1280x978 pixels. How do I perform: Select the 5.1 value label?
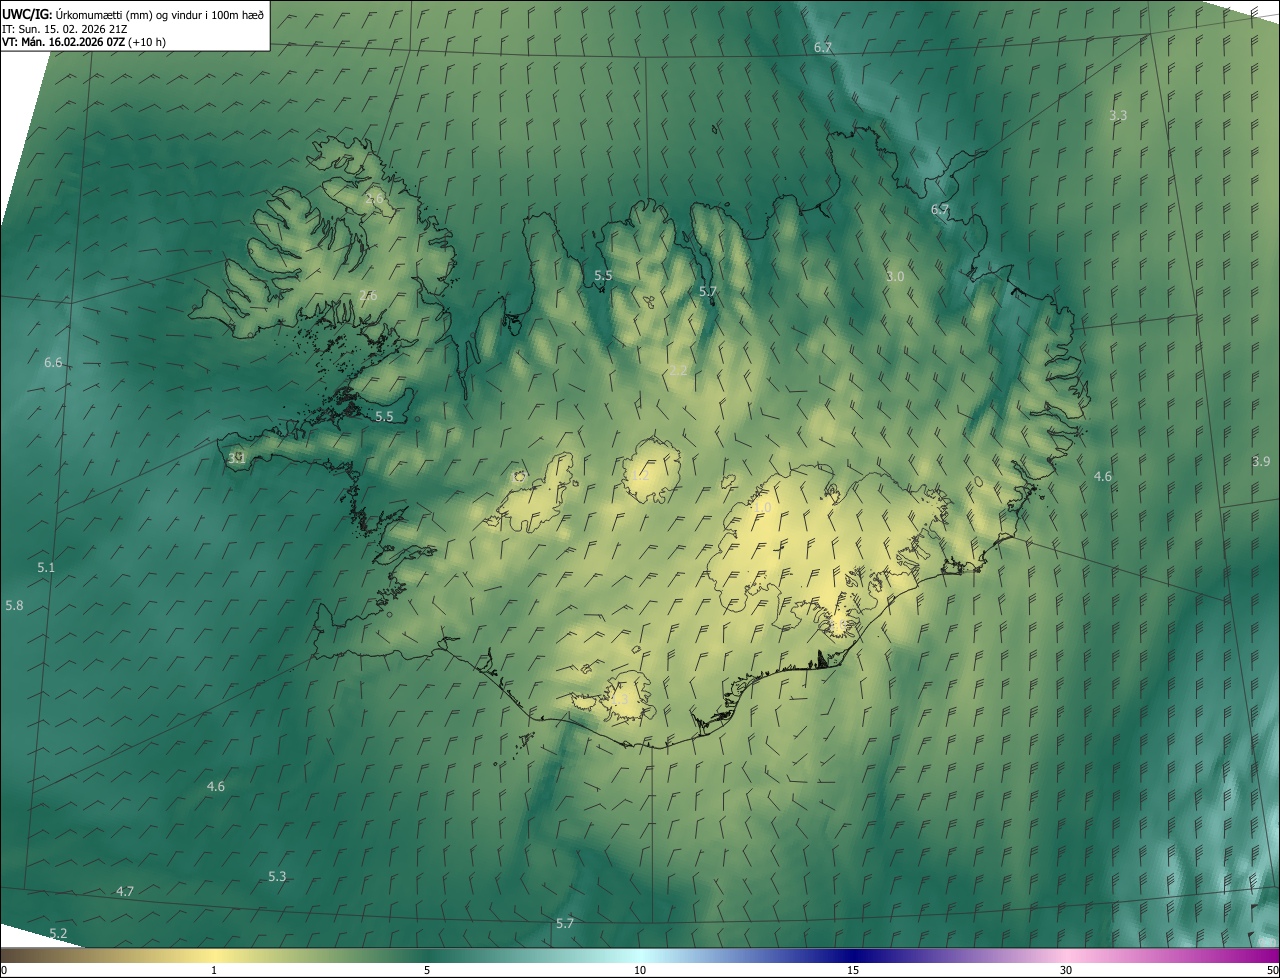tap(46, 568)
